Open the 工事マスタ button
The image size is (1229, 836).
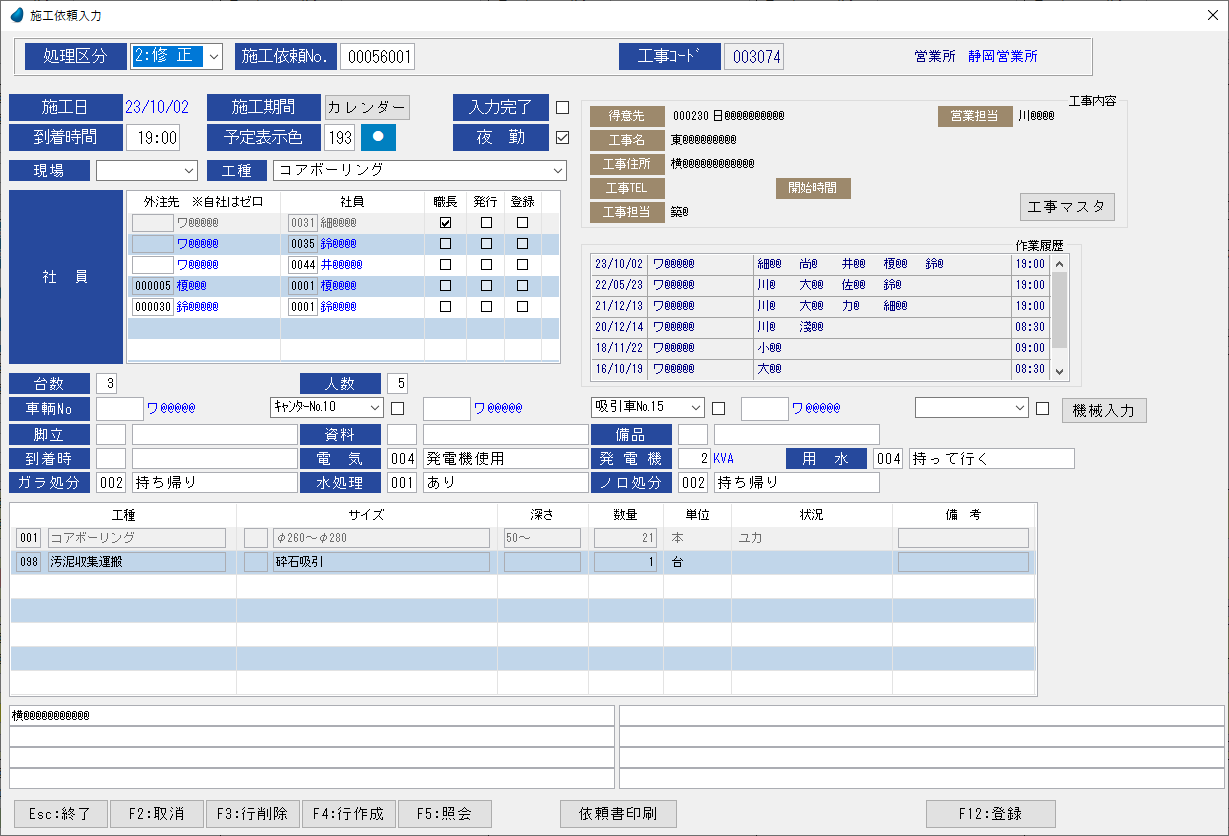click(1067, 207)
